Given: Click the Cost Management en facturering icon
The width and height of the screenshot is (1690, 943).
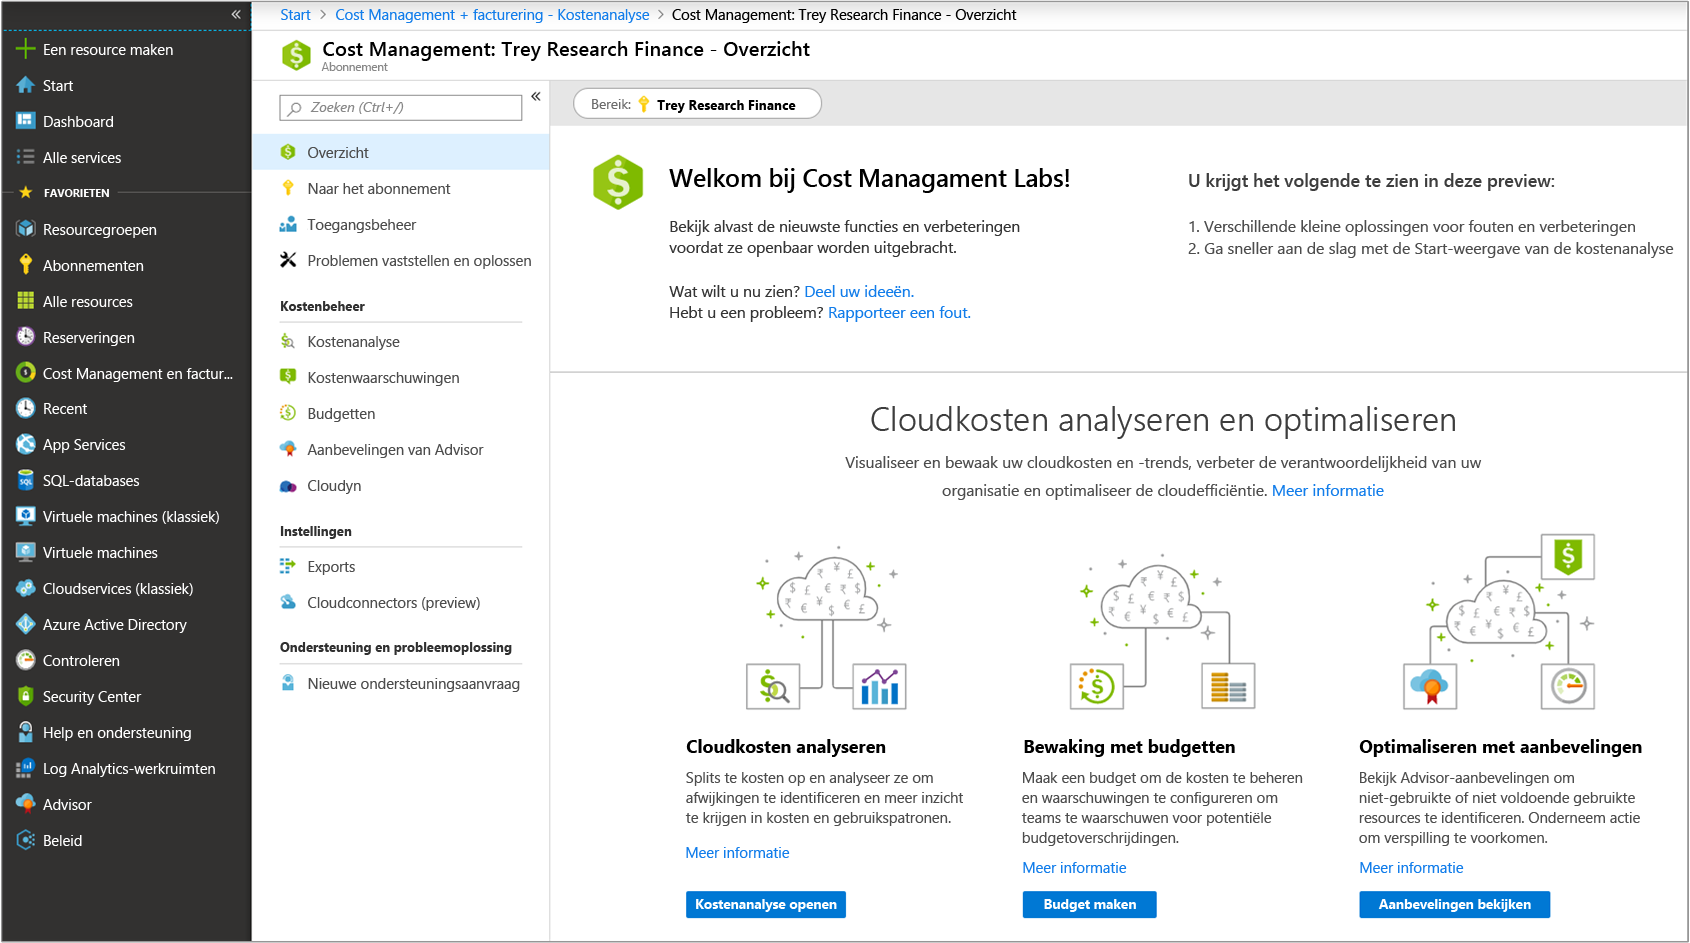Looking at the screenshot, I should (x=25, y=373).
